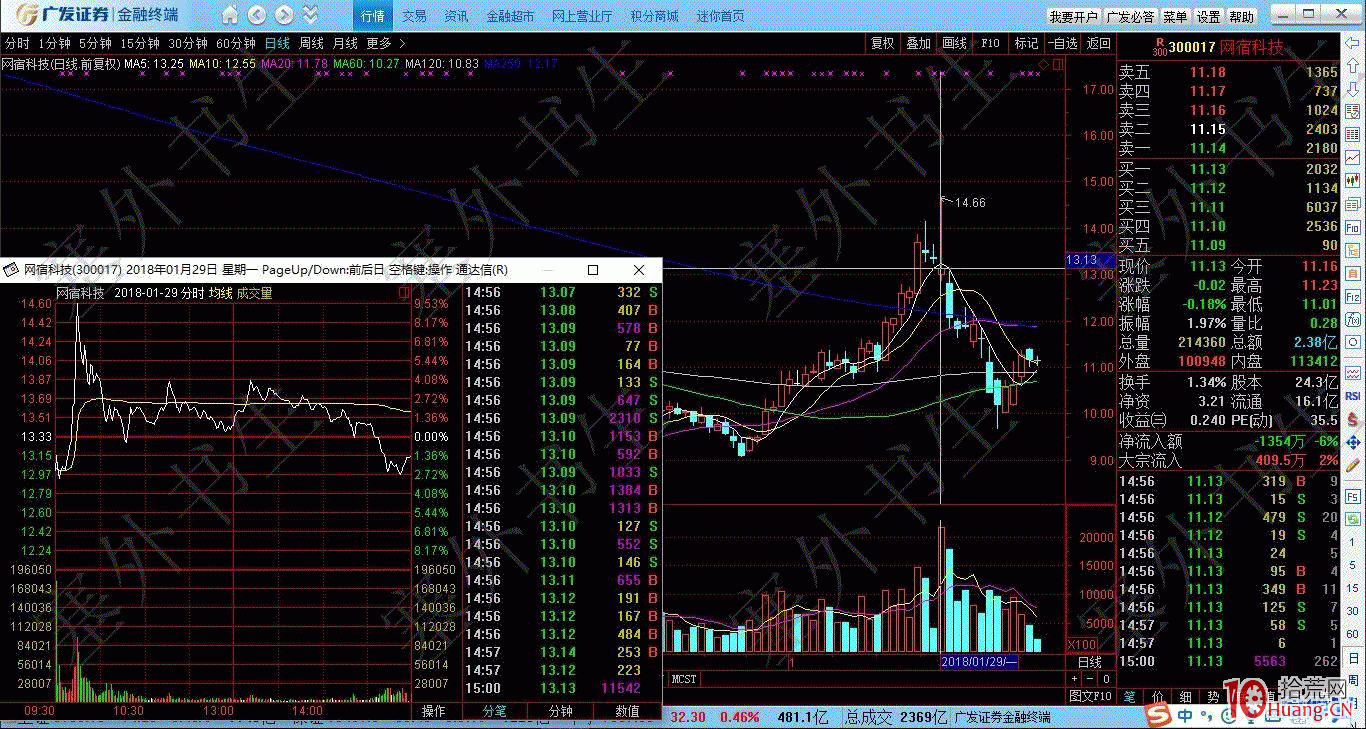Close the 网宿科技 intraday popup window
Screen dimensions: 1366x729
(639, 270)
